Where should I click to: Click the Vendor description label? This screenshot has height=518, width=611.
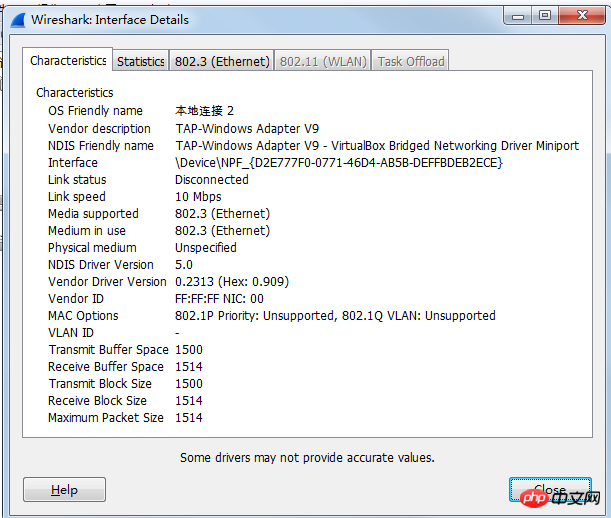(x=99, y=129)
